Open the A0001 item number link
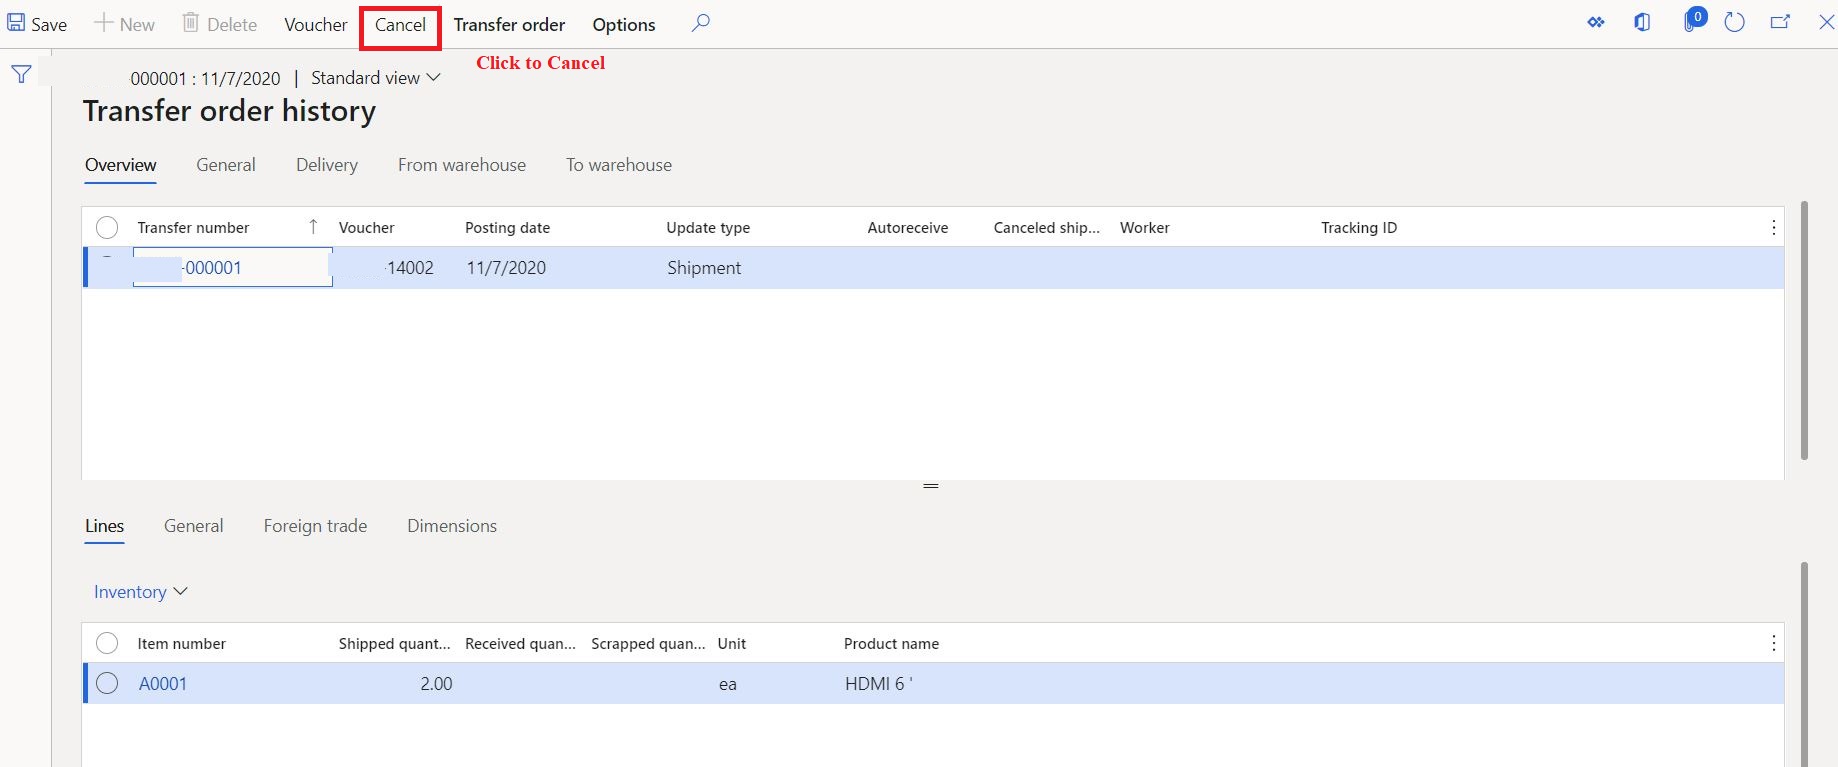 [x=163, y=684]
